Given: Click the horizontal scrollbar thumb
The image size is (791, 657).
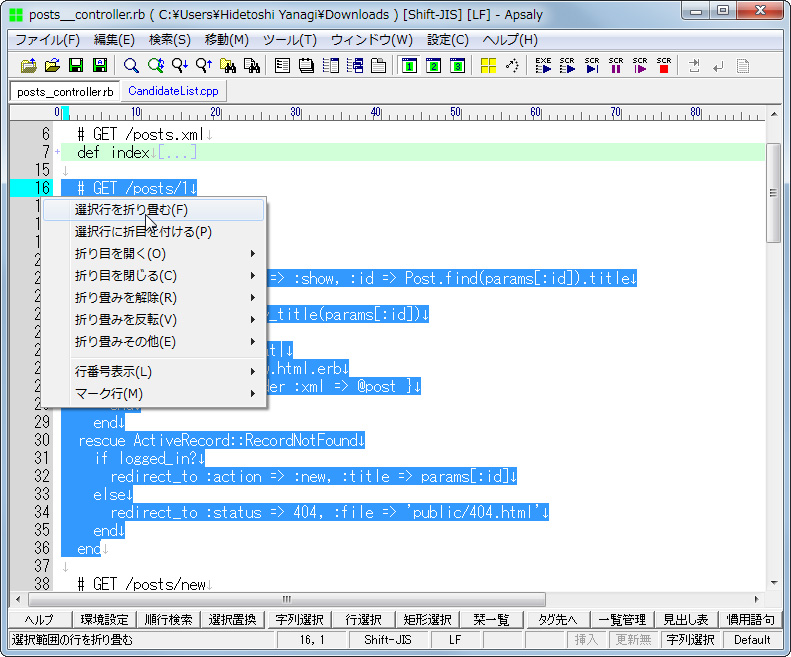Looking at the screenshot, I should (287, 599).
